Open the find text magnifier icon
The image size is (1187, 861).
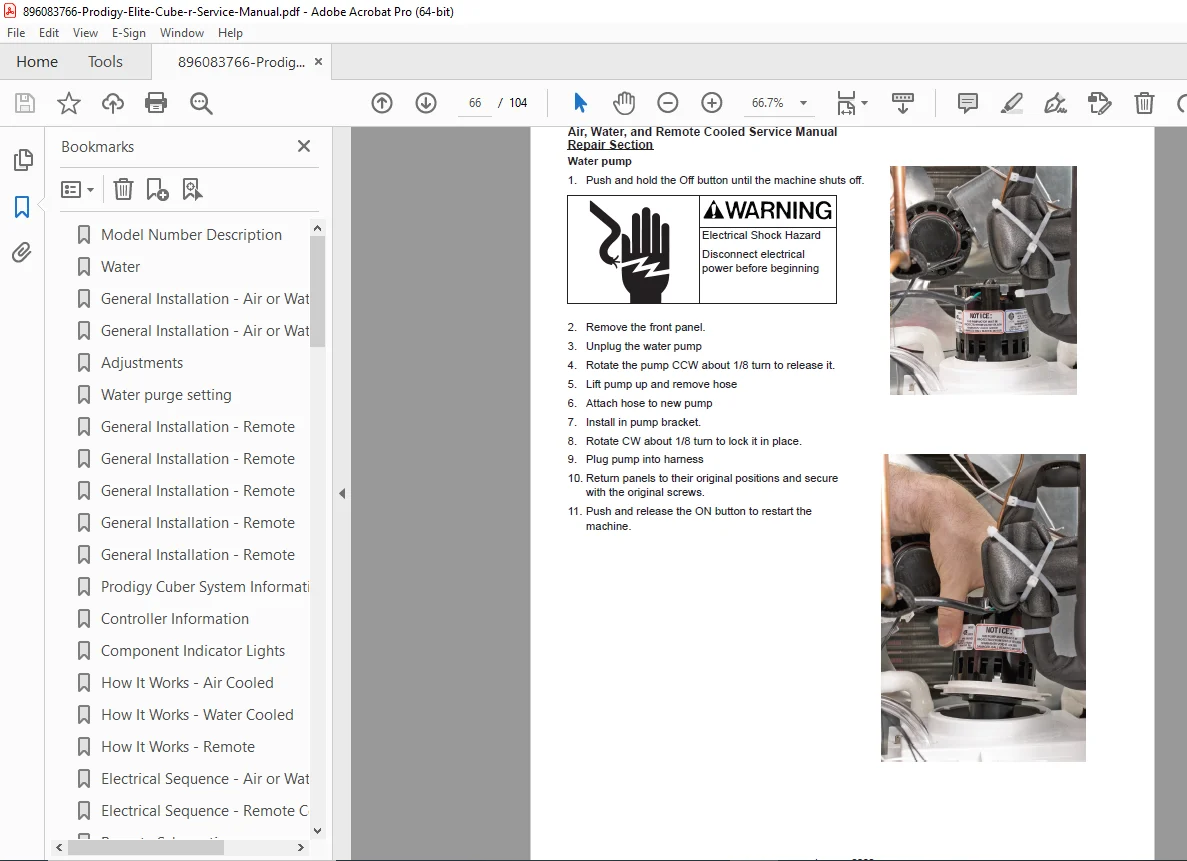201,103
